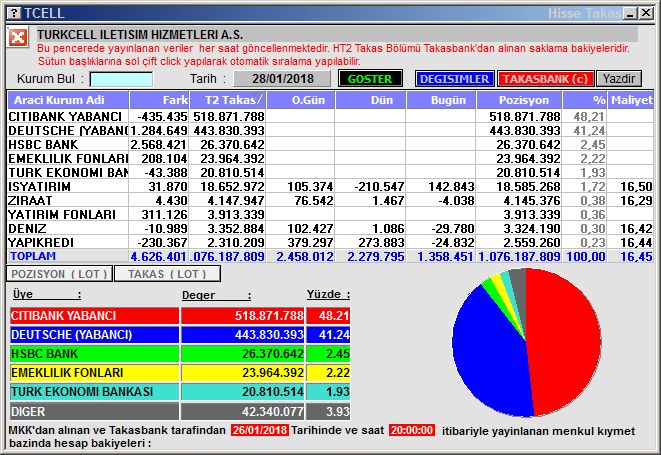
Task: Click cyan TURK EKONOMI BANKASI legend swatch
Action: (94, 392)
